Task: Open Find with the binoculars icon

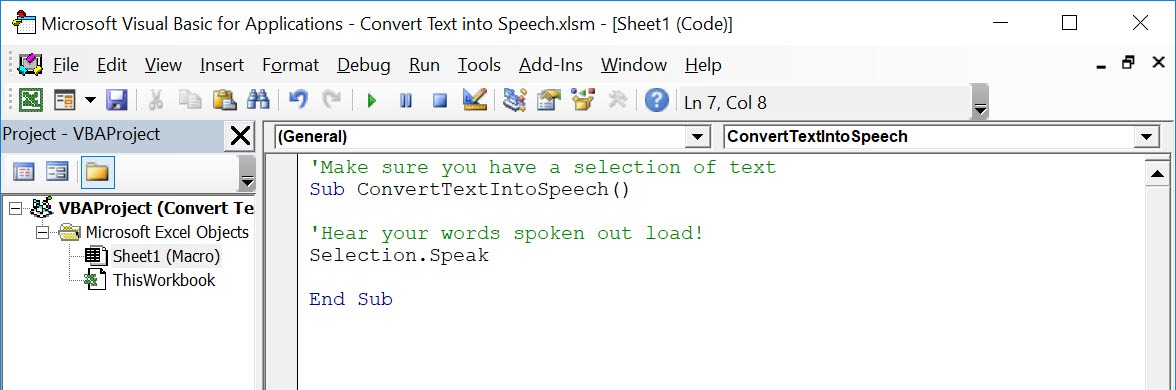Action: tap(258, 100)
